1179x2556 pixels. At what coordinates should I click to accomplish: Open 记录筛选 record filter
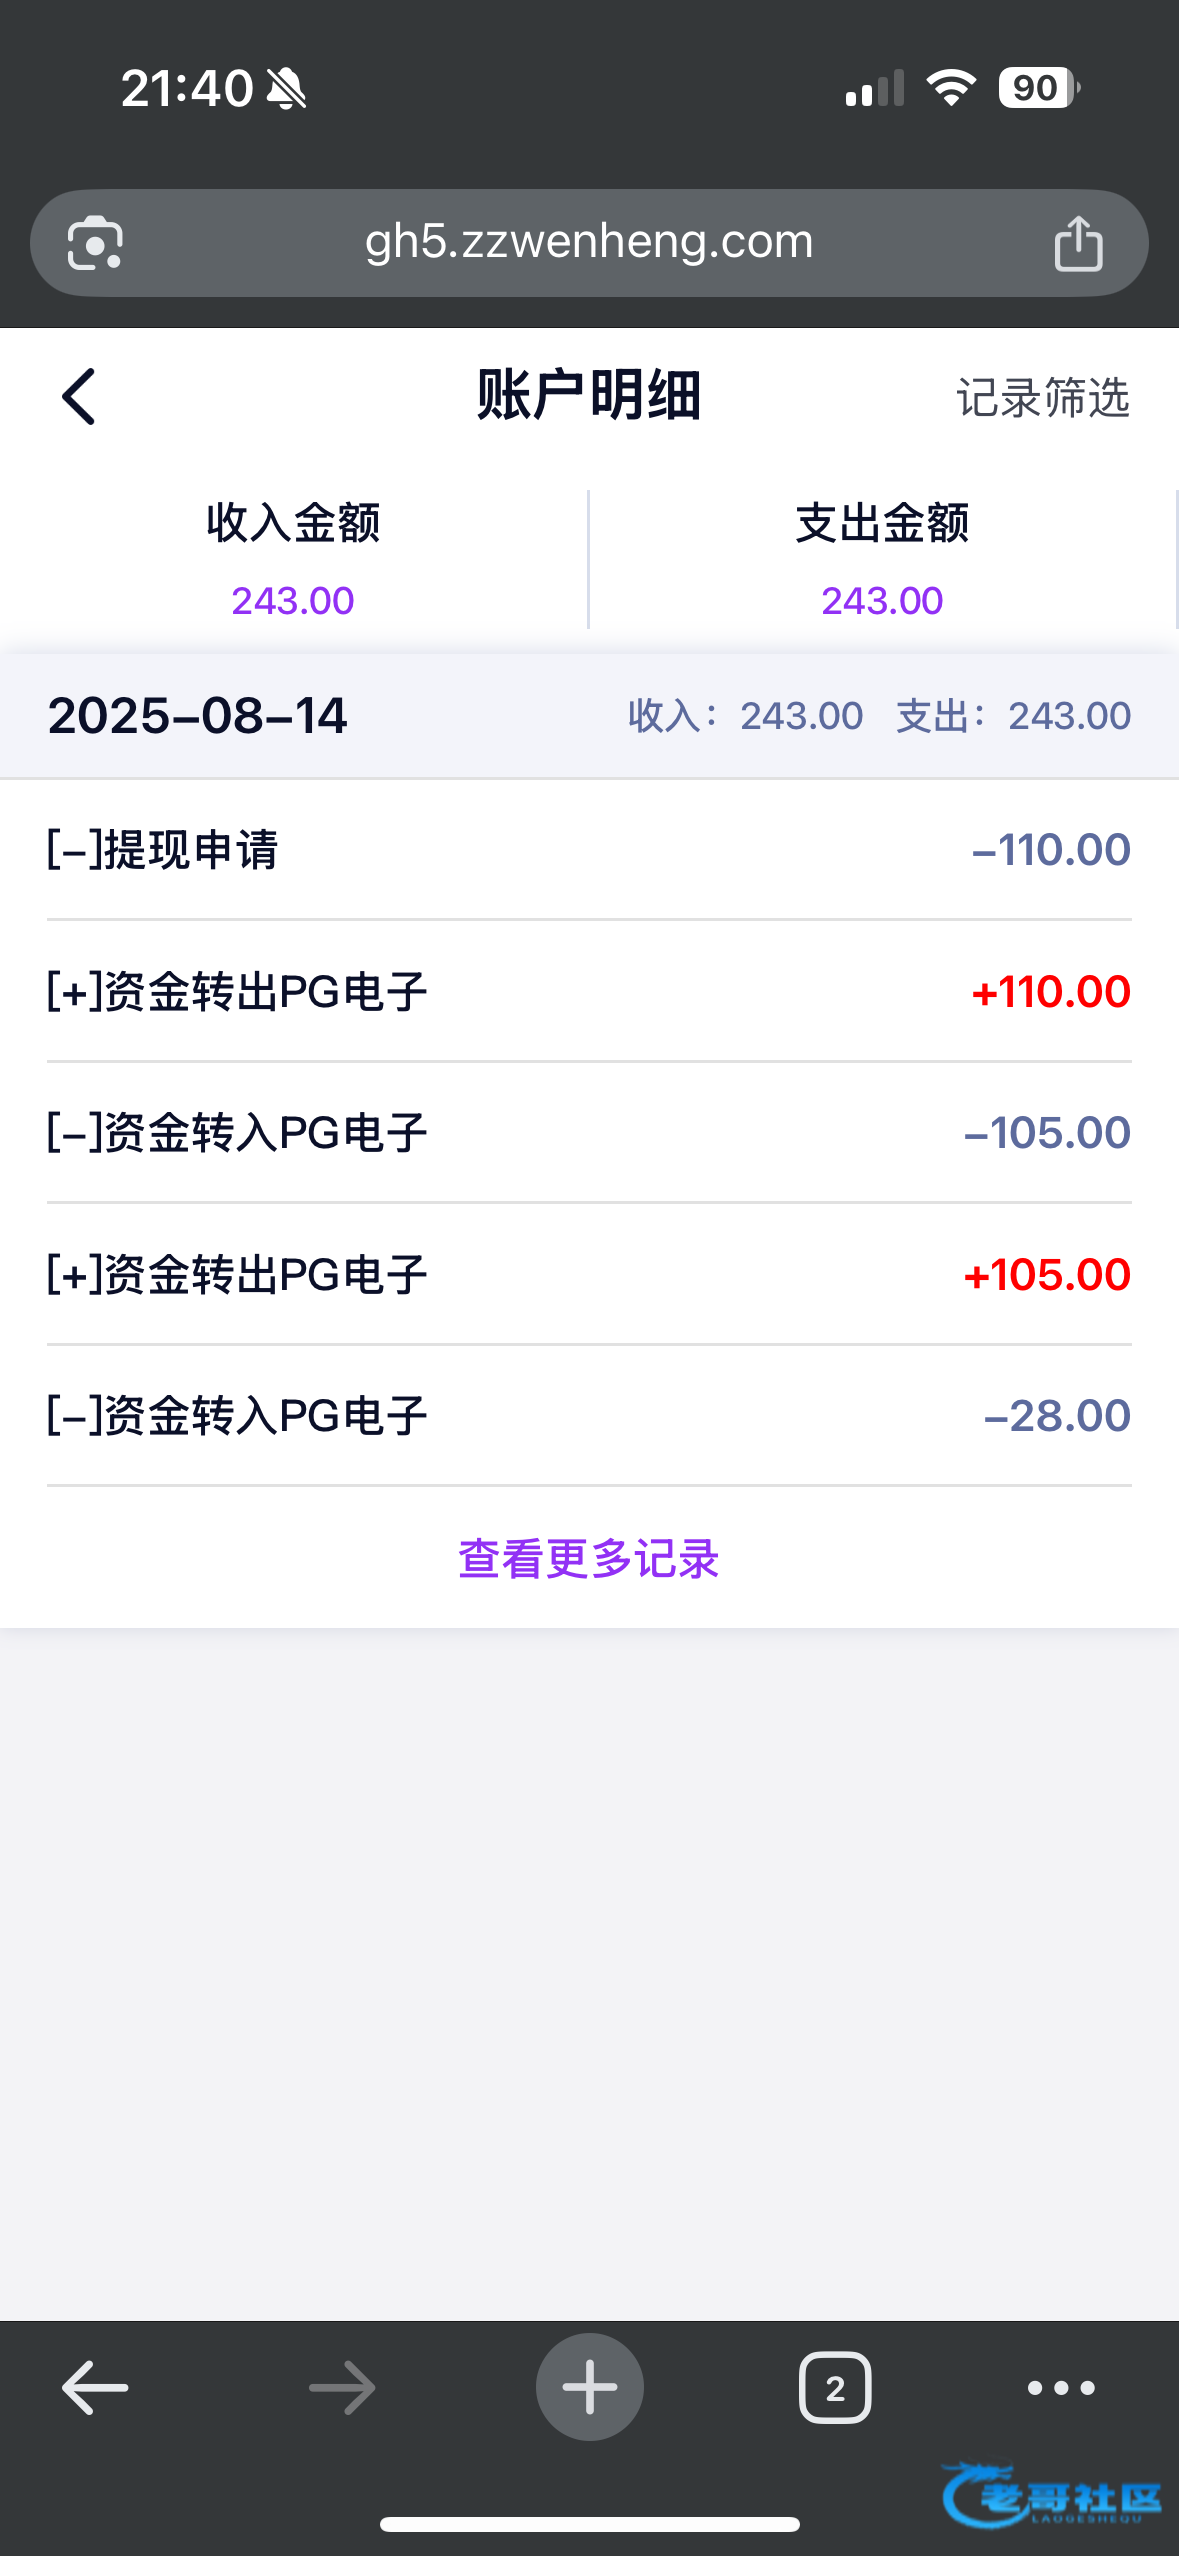click(1042, 398)
